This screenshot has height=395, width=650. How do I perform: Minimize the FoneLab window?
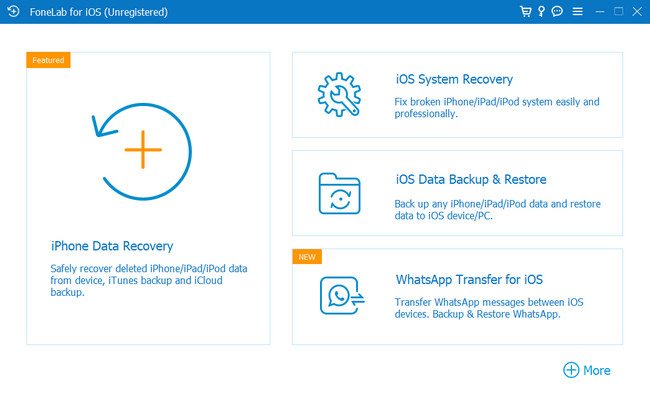pyautogui.click(x=599, y=12)
